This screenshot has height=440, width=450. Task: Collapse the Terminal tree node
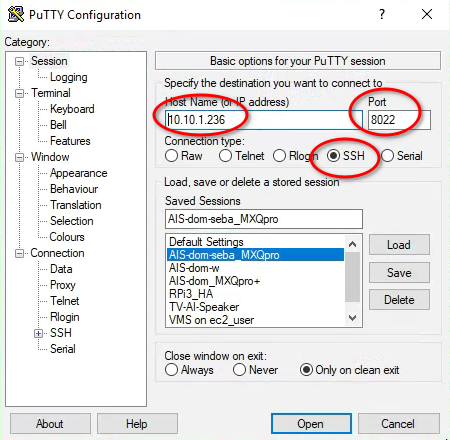tap(20, 93)
